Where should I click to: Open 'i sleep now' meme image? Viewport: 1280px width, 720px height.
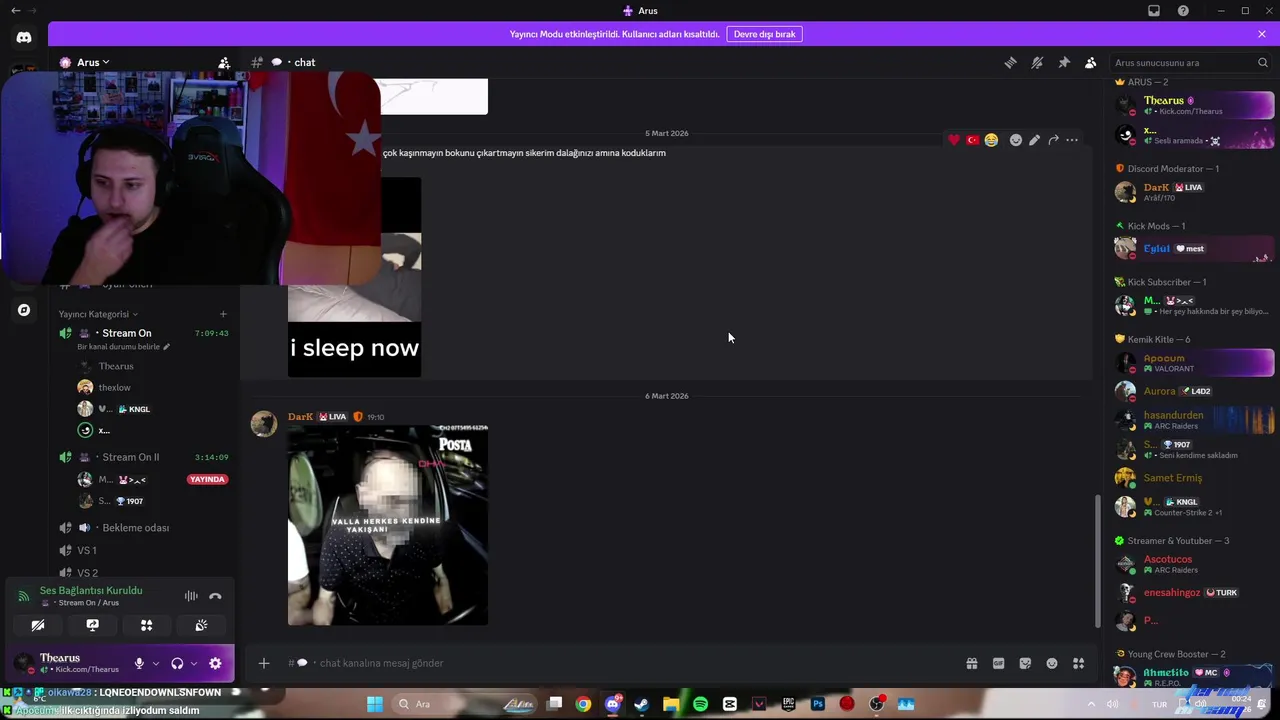(x=354, y=277)
